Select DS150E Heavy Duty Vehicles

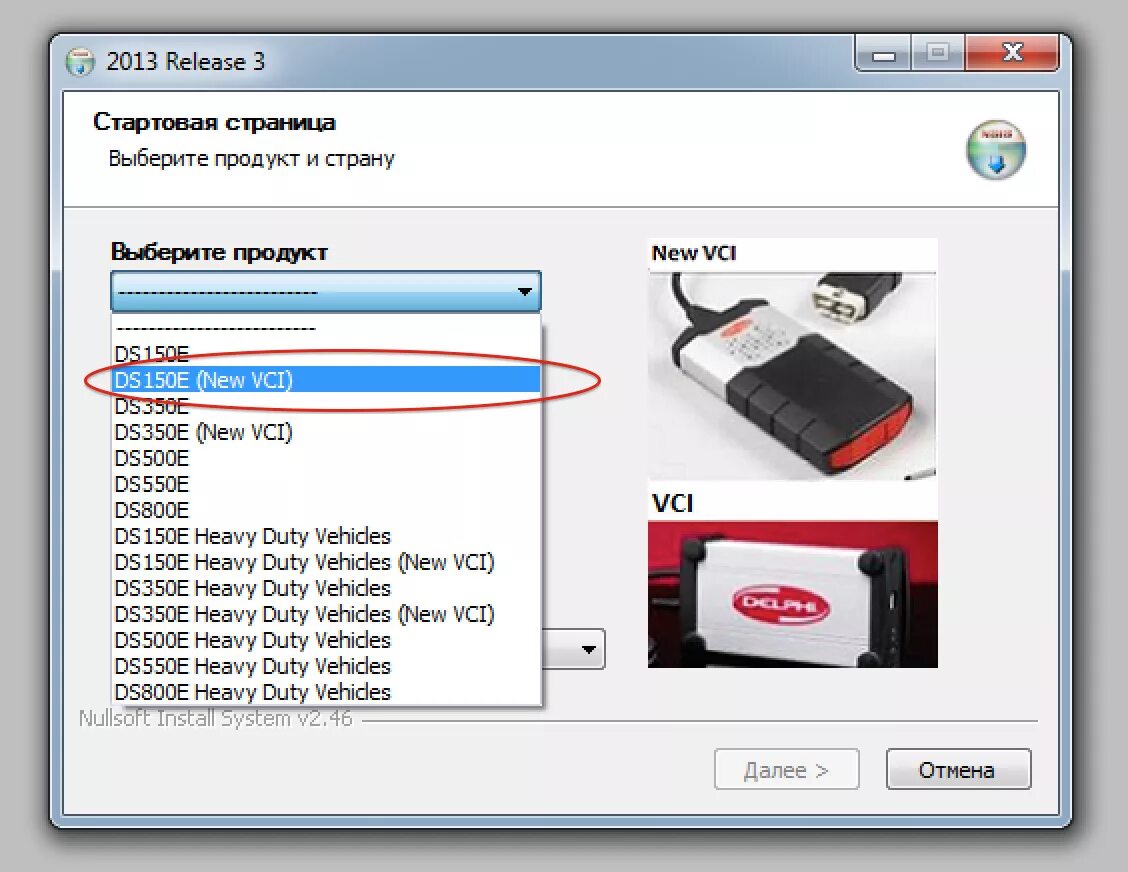(x=326, y=536)
